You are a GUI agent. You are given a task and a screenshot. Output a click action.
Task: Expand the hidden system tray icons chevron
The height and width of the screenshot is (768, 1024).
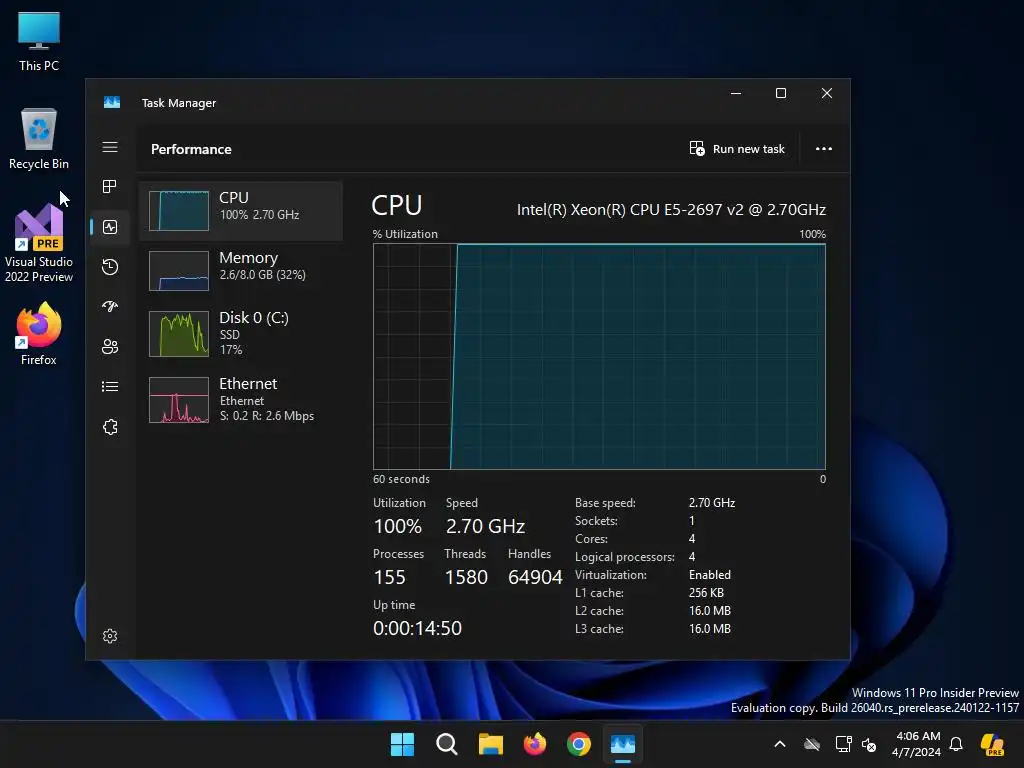click(780, 744)
